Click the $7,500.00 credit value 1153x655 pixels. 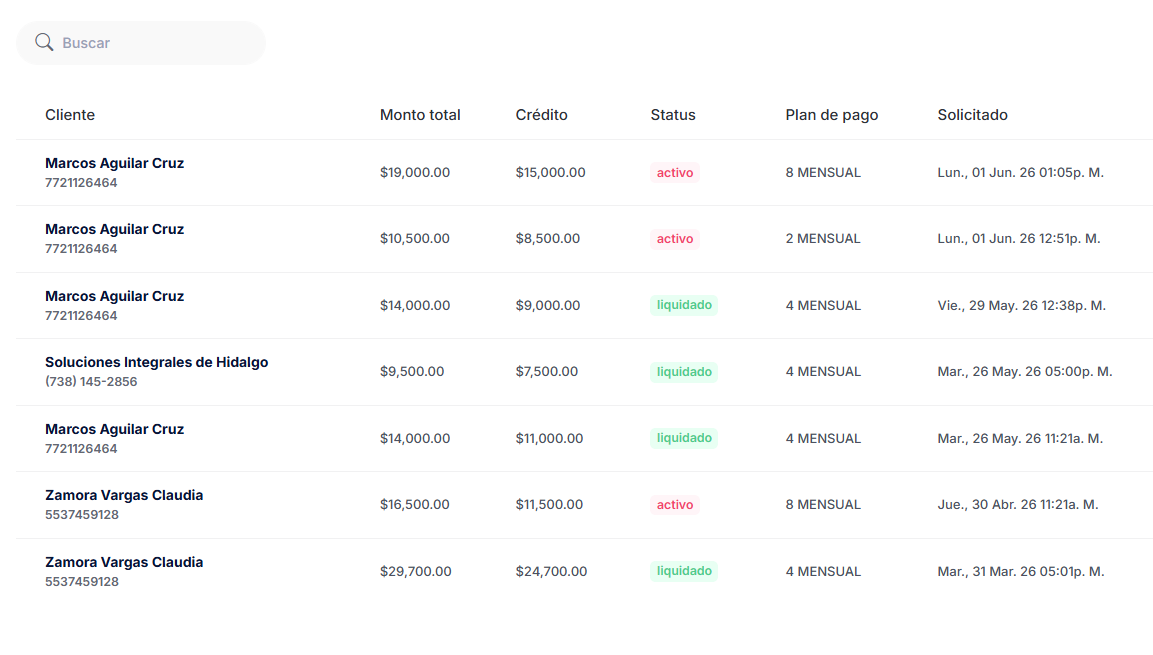[546, 372]
